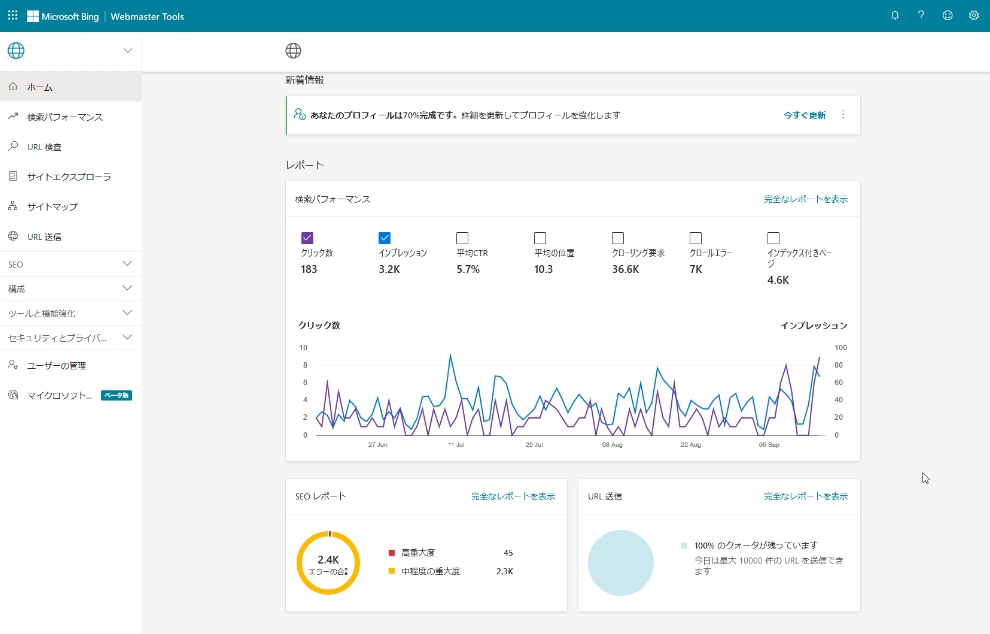Enable the インデックス付きページ checkbox
The height and width of the screenshot is (634, 990).
[773, 237]
